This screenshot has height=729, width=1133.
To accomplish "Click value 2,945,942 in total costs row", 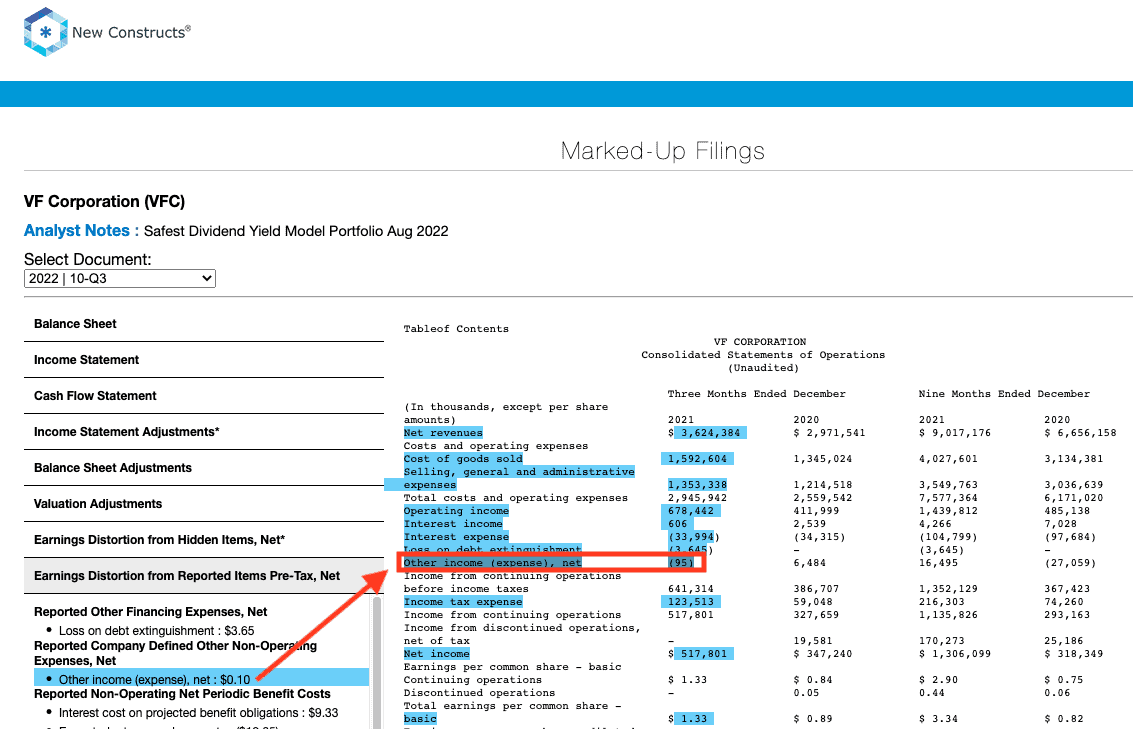I will click(x=697, y=498).
